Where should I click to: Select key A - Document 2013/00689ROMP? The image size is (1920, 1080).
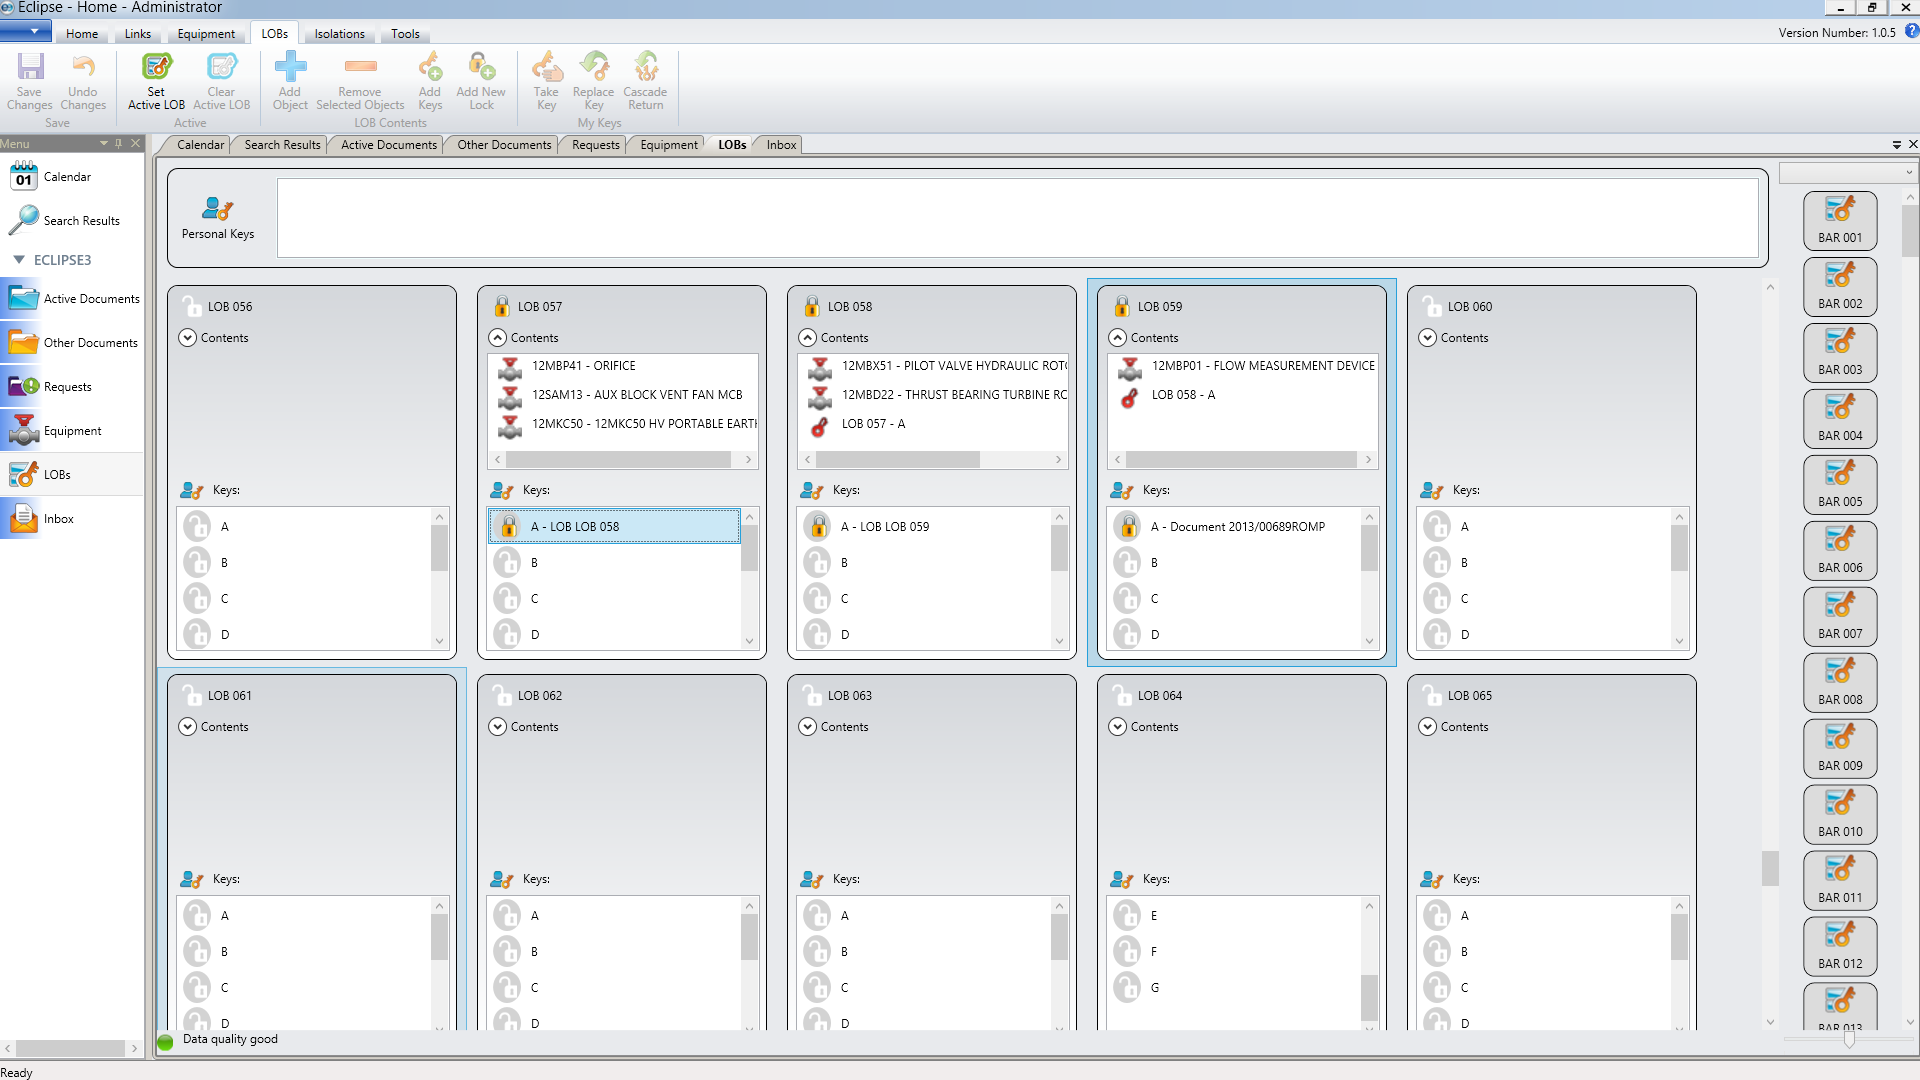(x=1234, y=527)
